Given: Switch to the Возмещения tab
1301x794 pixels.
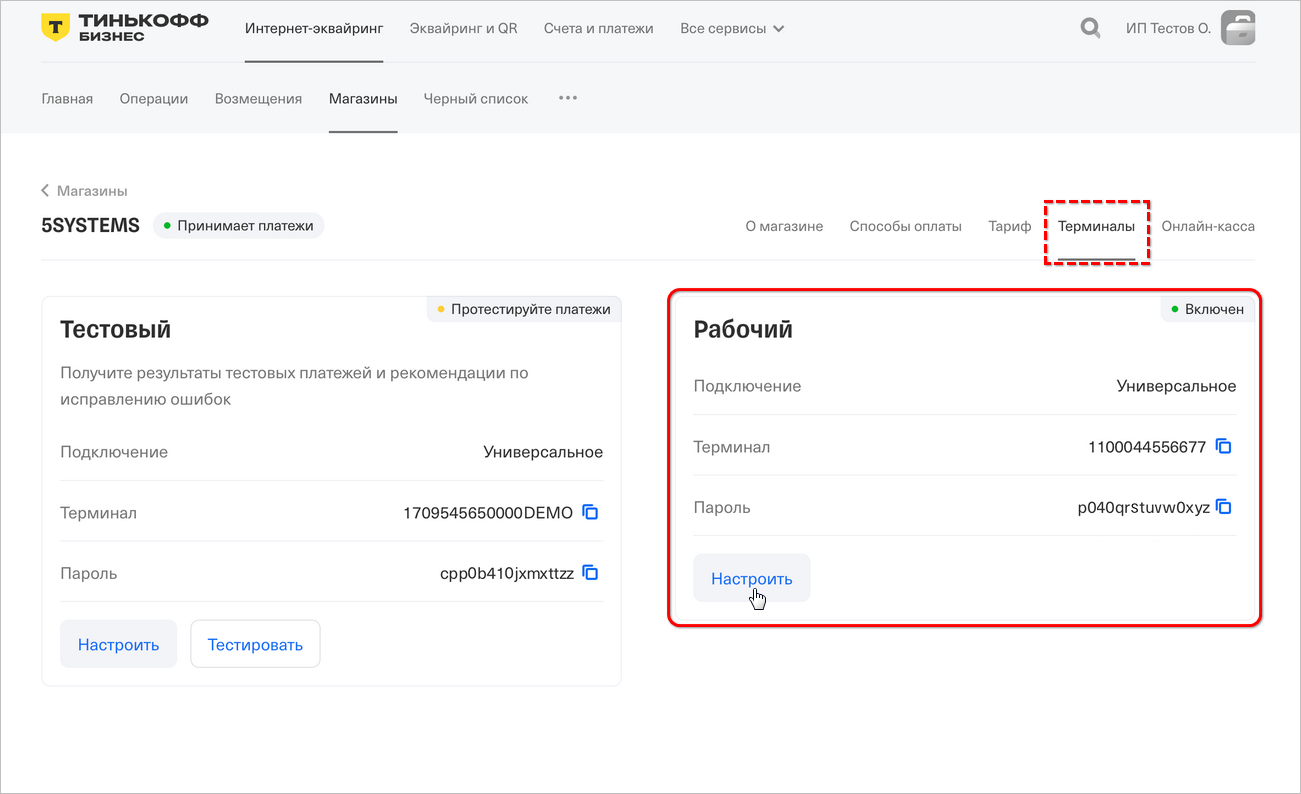Looking at the screenshot, I should point(258,98).
